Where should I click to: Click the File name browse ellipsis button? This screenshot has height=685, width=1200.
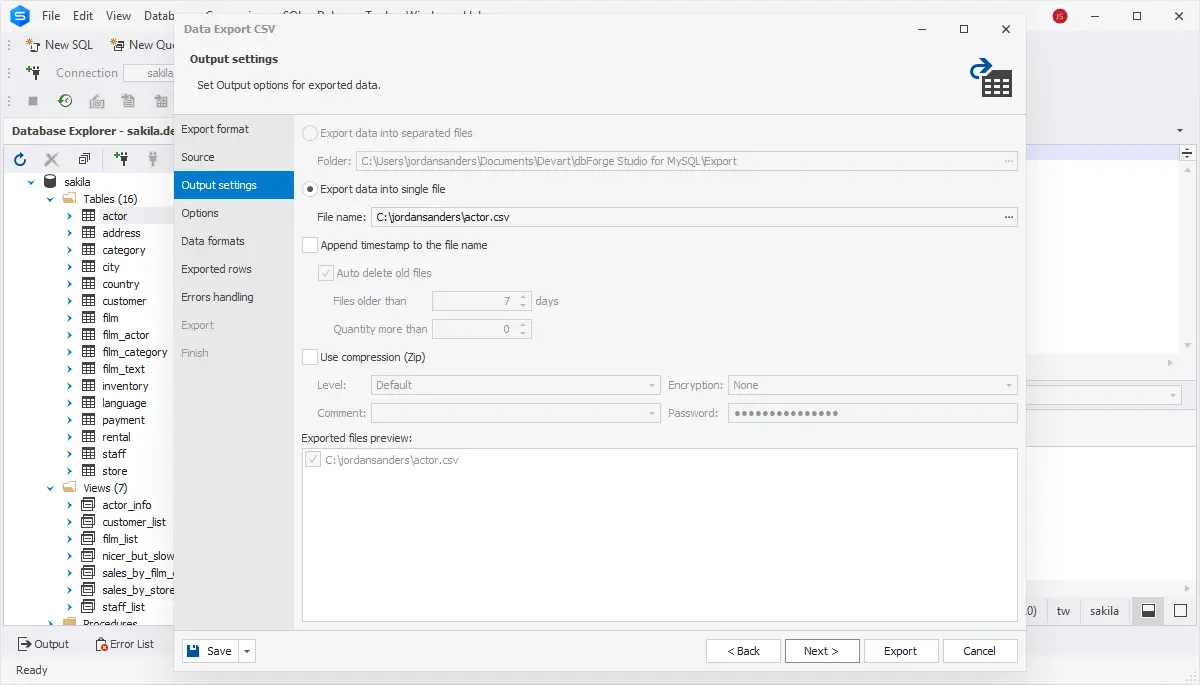[x=1009, y=217]
